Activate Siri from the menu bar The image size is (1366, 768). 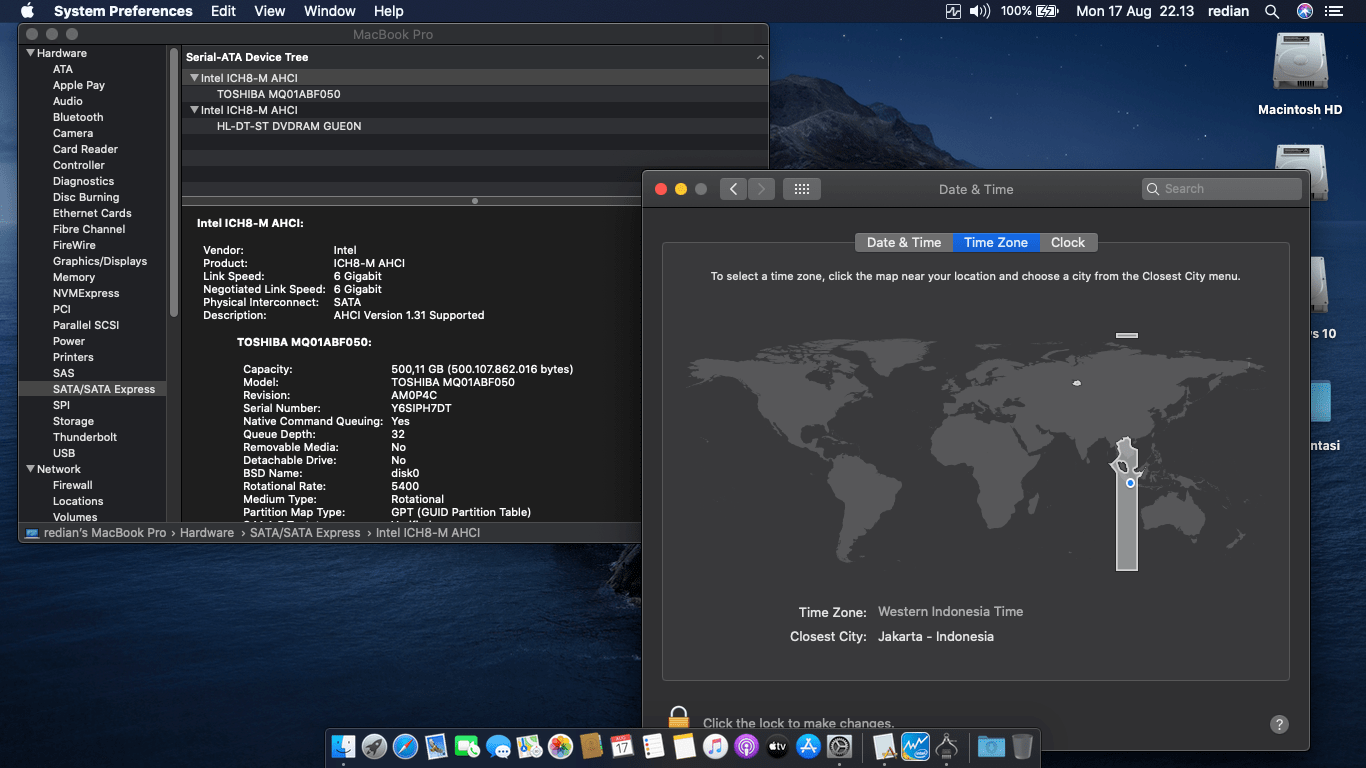[x=1304, y=11]
